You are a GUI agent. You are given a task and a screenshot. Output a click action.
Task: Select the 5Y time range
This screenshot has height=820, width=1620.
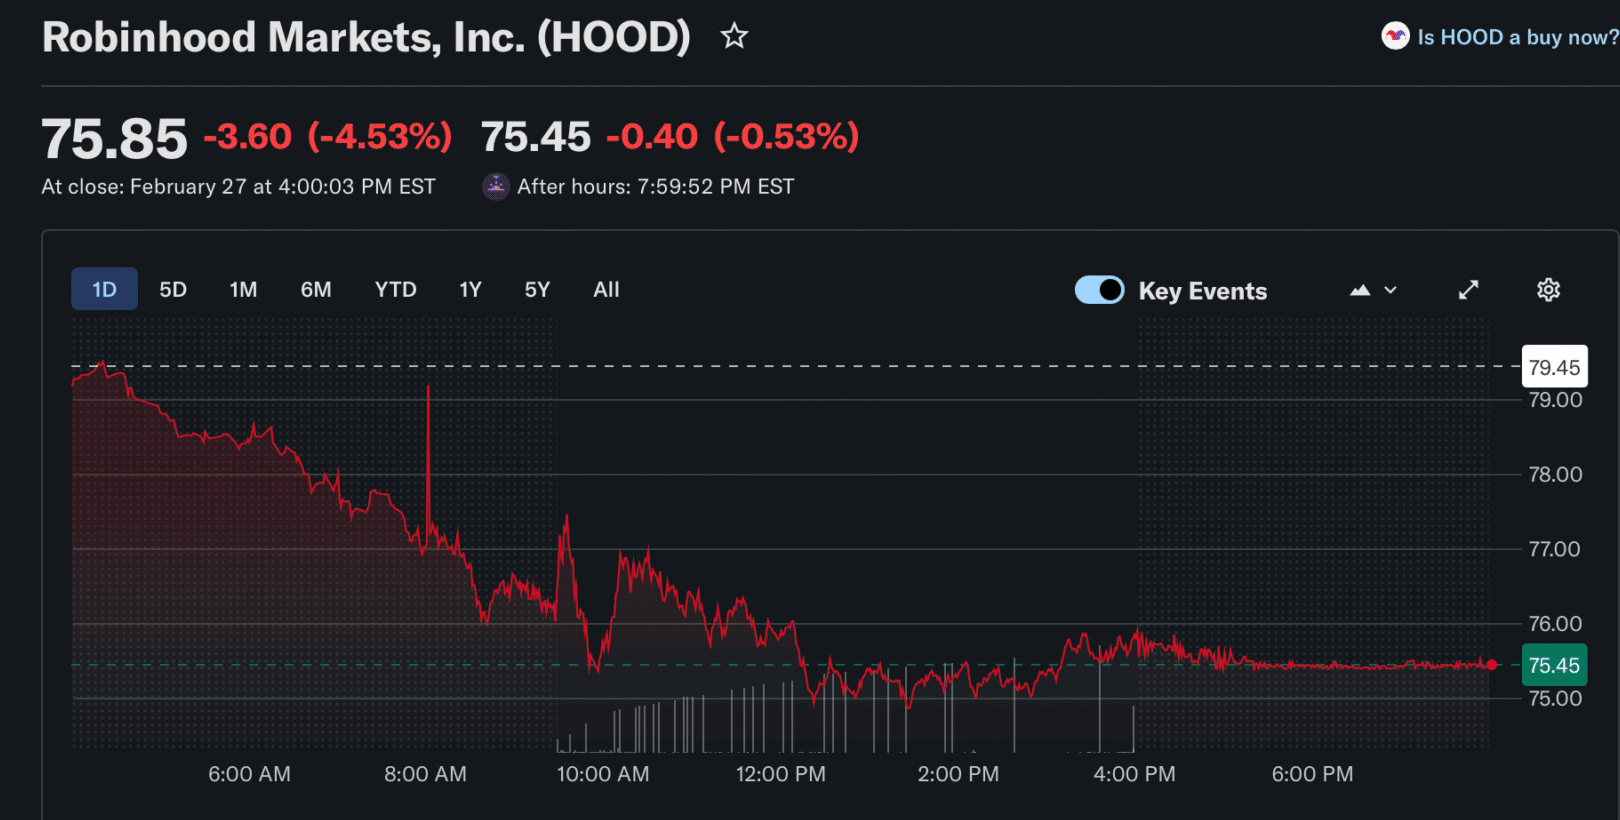[537, 290]
